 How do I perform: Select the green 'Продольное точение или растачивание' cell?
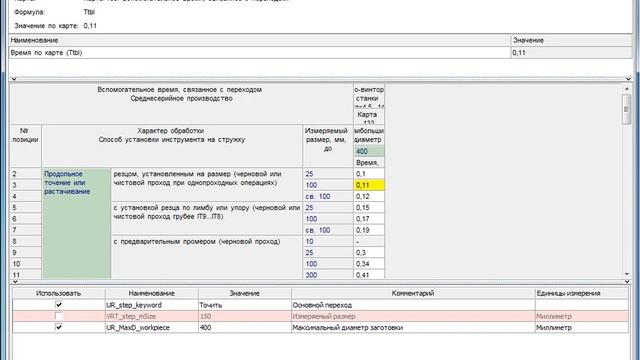tap(76, 224)
